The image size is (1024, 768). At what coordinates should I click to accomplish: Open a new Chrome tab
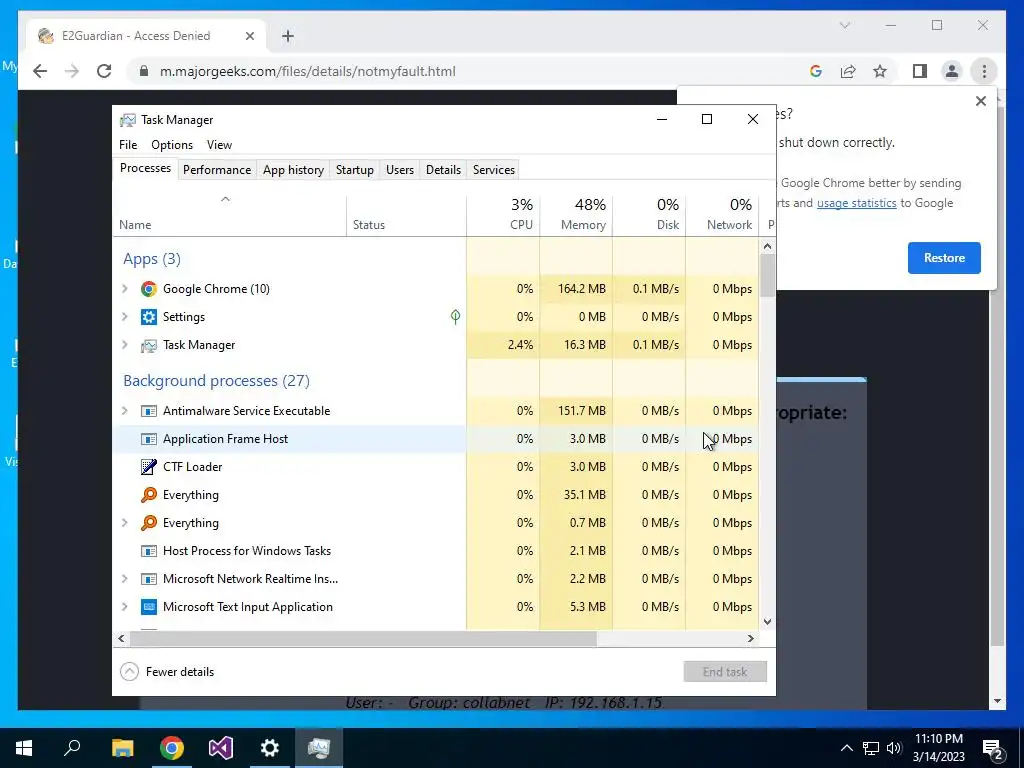coord(288,36)
